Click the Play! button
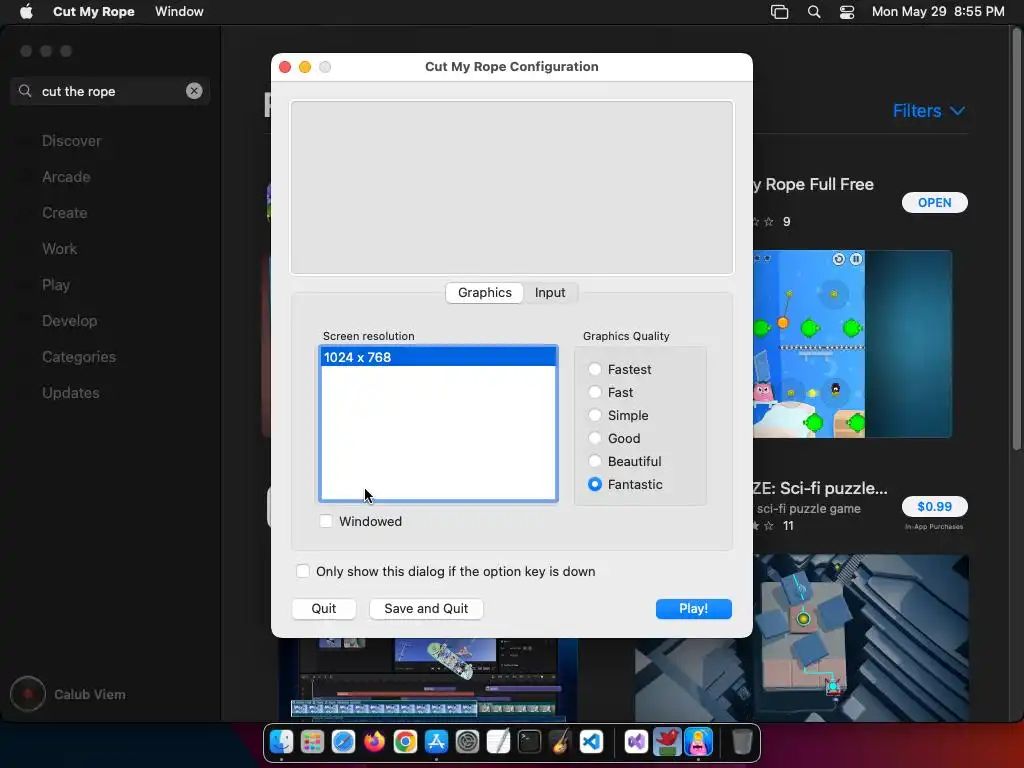1024x768 pixels. click(694, 609)
